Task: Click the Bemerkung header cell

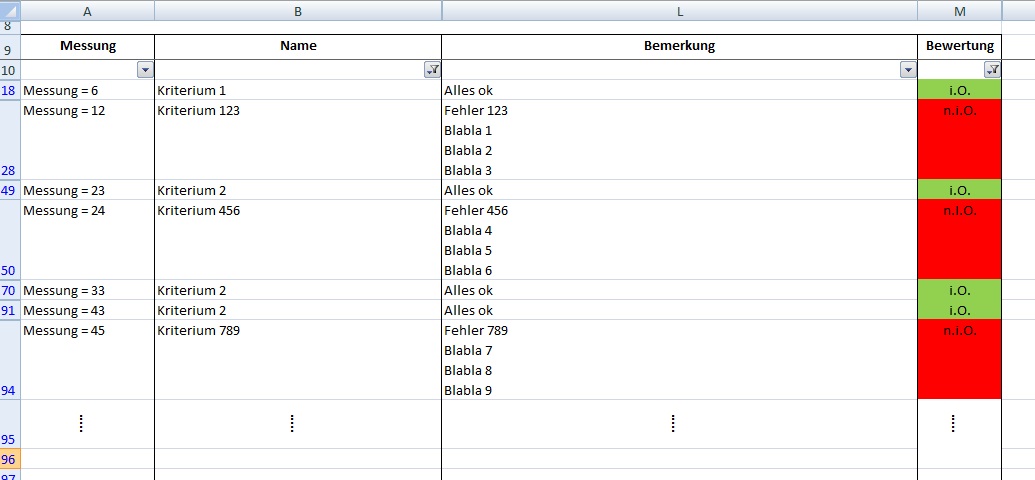Action: pyautogui.click(x=679, y=46)
